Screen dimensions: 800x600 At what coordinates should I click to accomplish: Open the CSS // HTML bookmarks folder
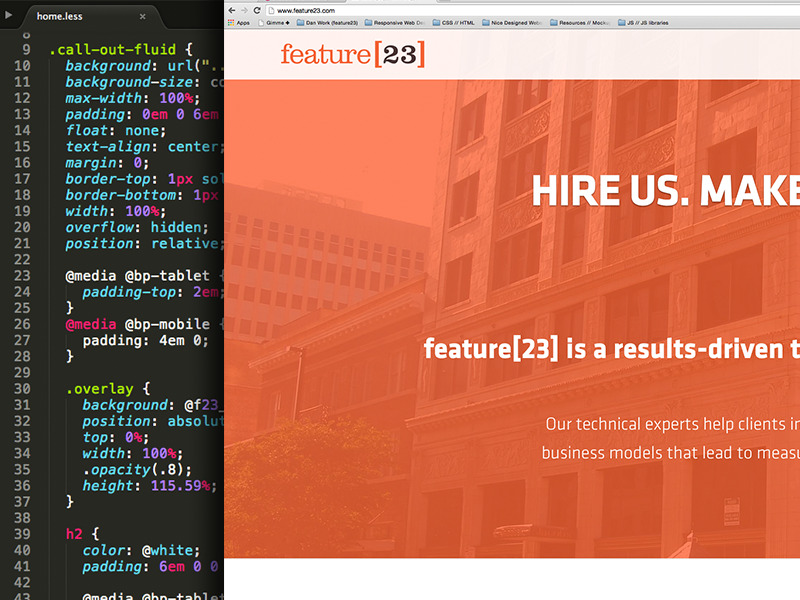click(454, 23)
